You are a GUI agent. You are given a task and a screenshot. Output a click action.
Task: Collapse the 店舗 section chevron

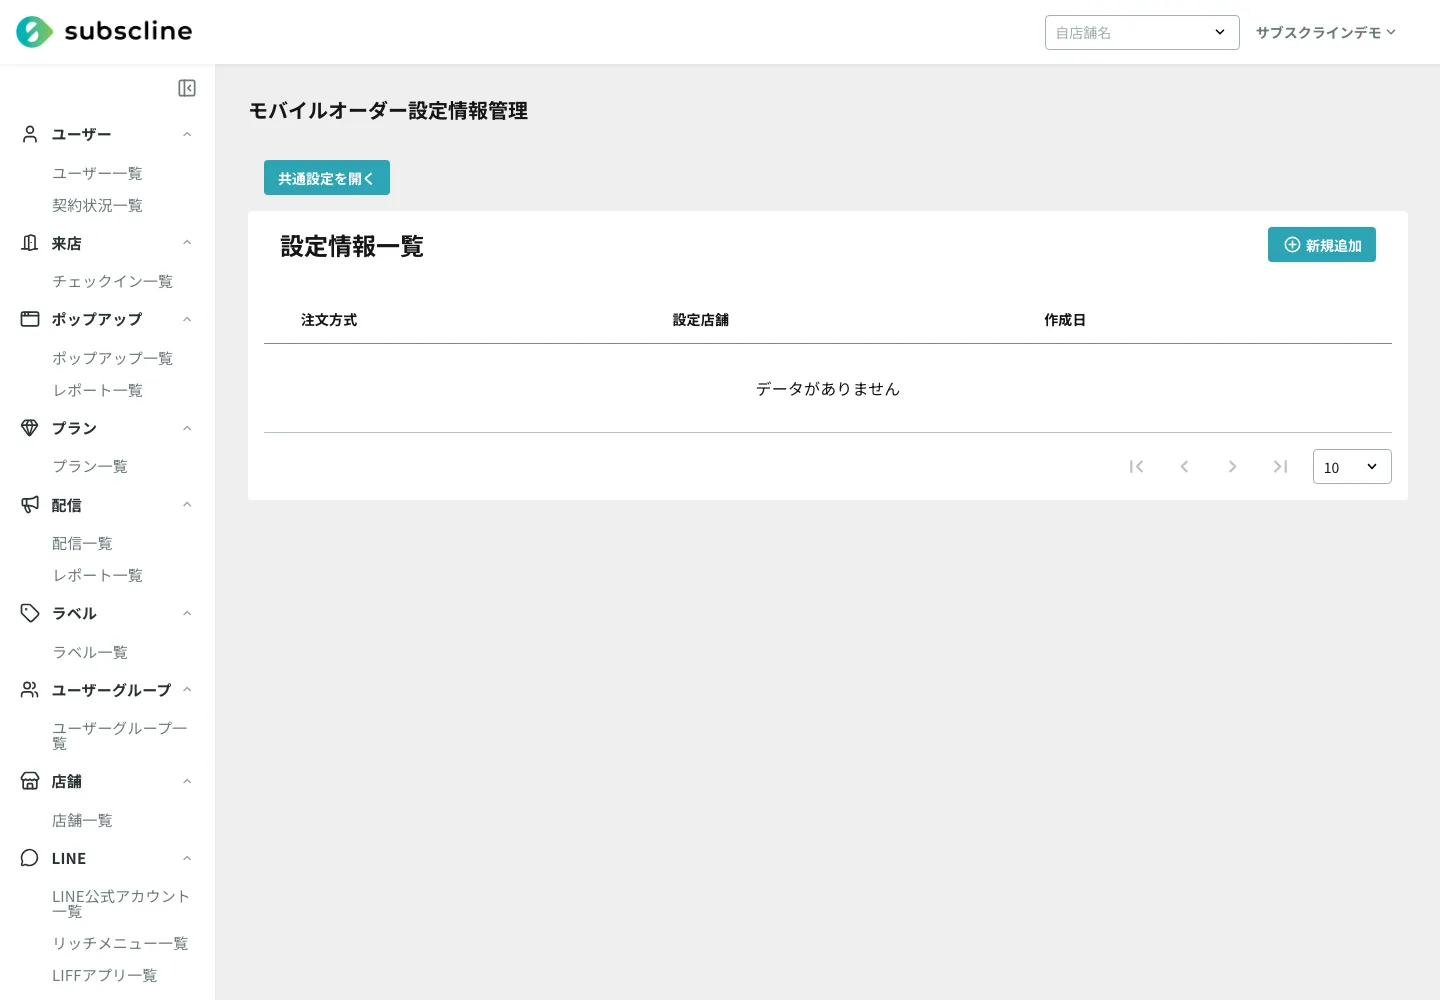pyautogui.click(x=187, y=781)
